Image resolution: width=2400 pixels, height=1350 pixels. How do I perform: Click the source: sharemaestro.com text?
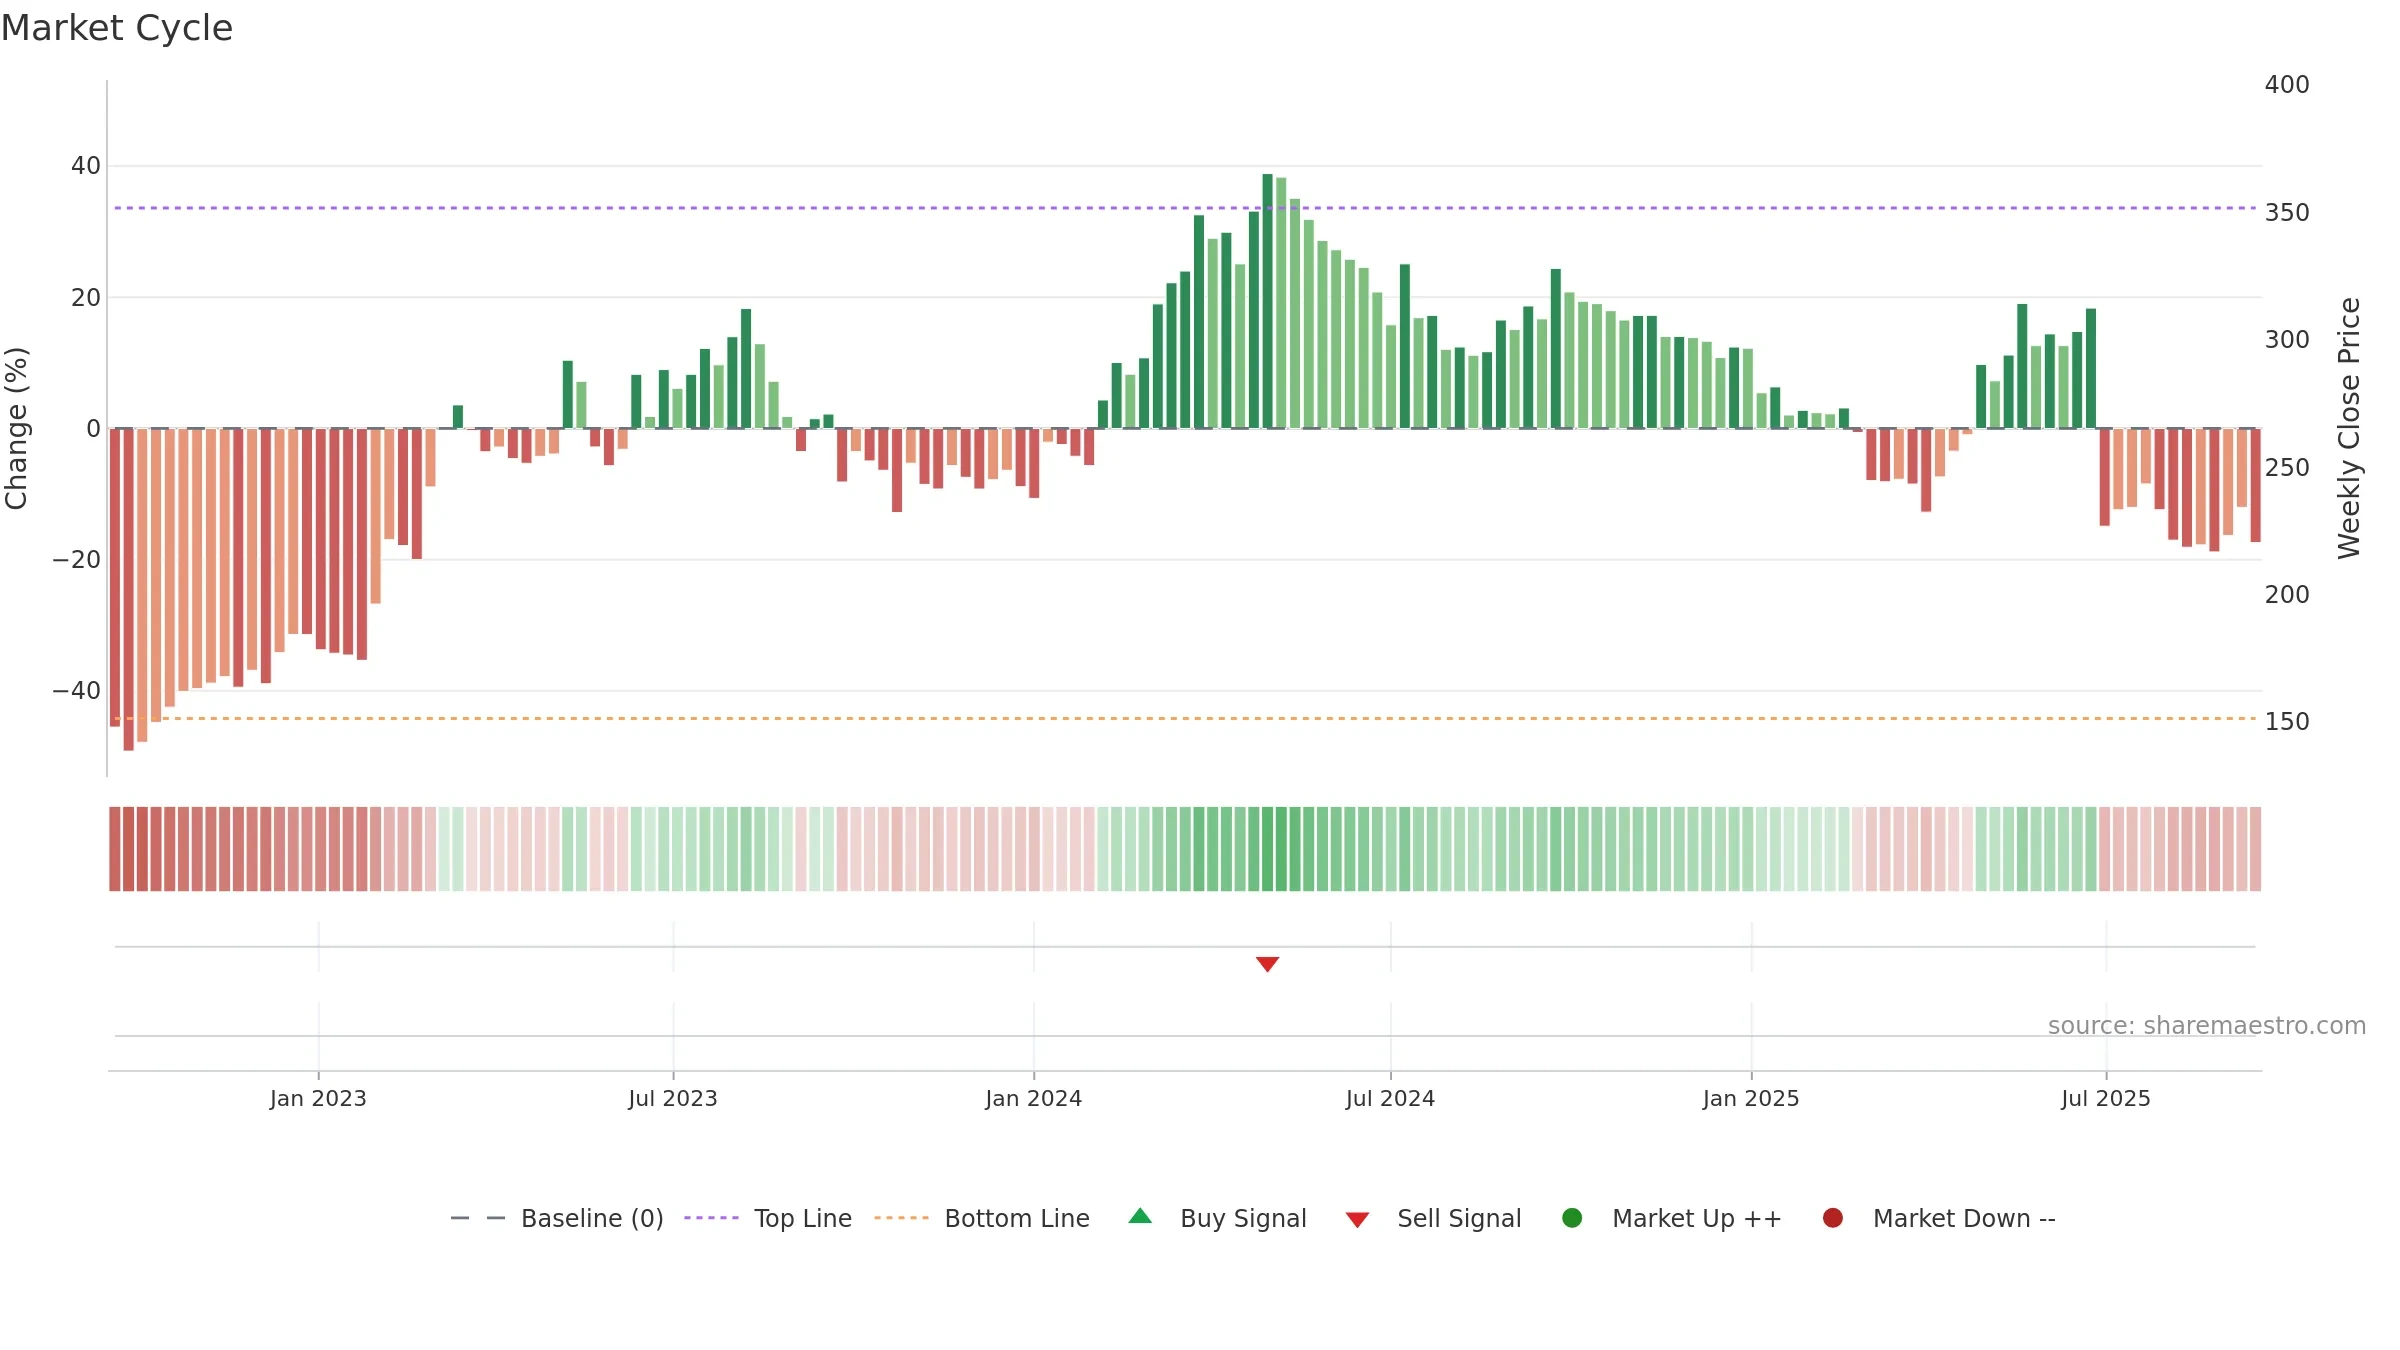pos(2207,1025)
